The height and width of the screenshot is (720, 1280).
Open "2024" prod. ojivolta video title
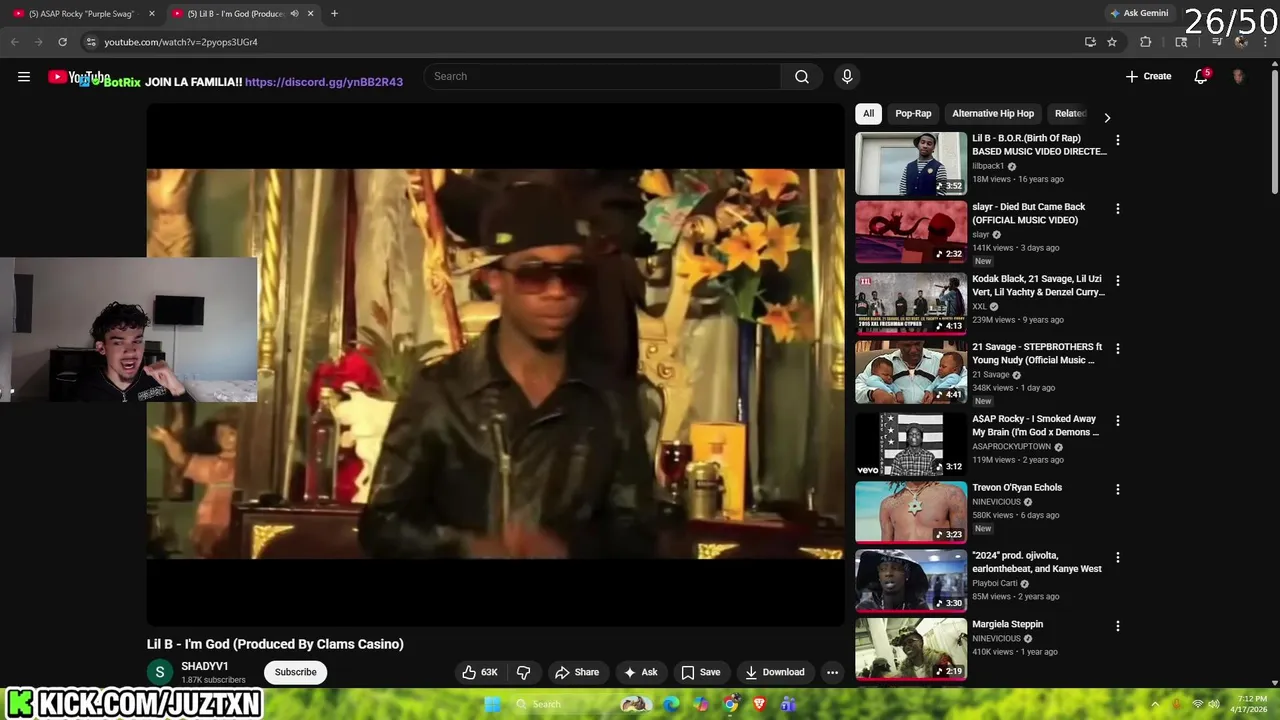(x=1037, y=562)
